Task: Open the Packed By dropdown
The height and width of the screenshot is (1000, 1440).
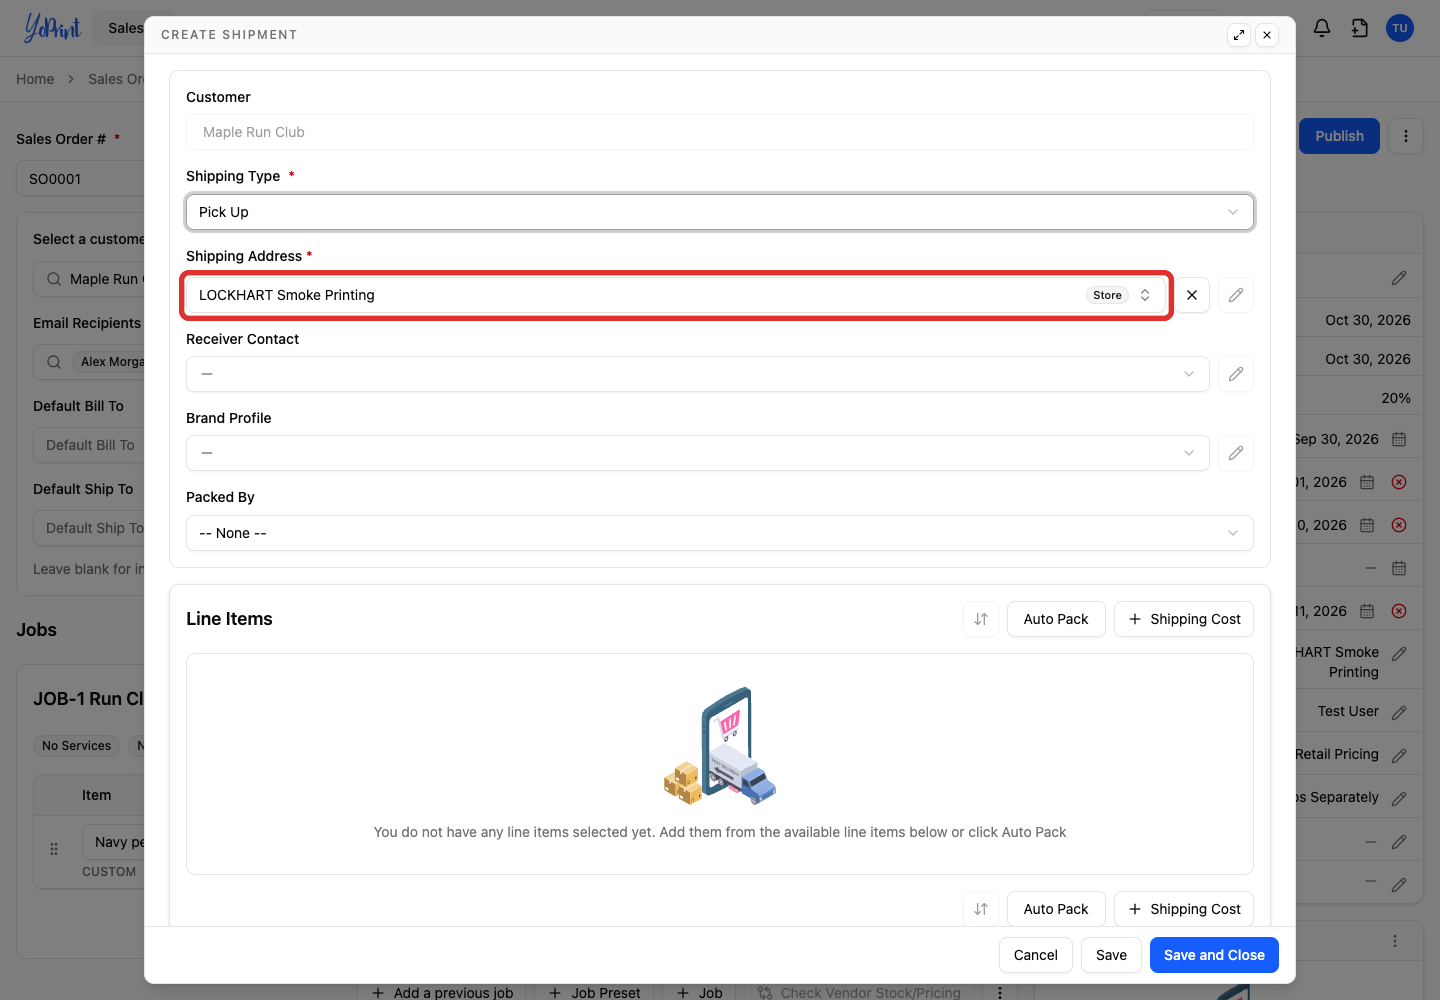Action: 720,533
